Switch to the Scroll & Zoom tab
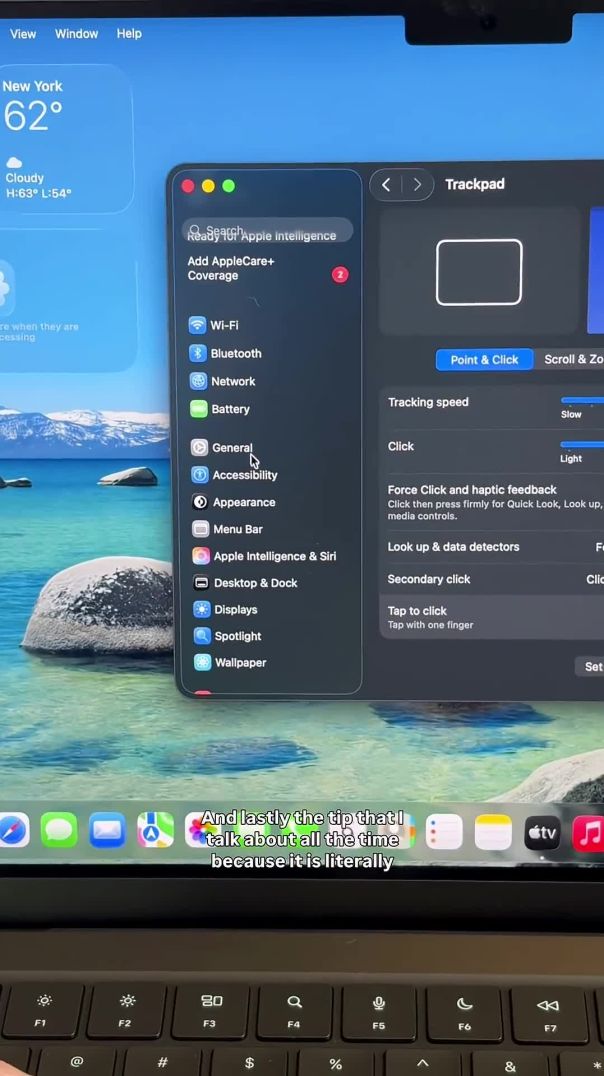The width and height of the screenshot is (604, 1076). 574,359
